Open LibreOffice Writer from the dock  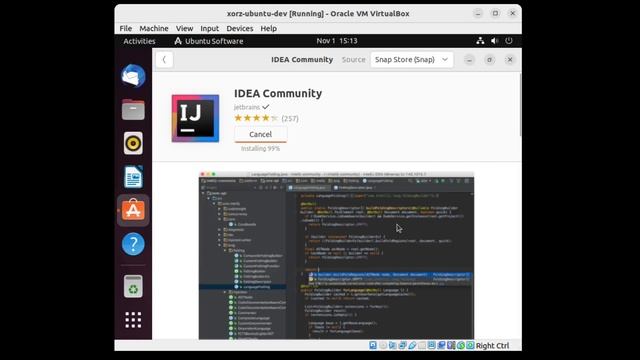[133, 177]
